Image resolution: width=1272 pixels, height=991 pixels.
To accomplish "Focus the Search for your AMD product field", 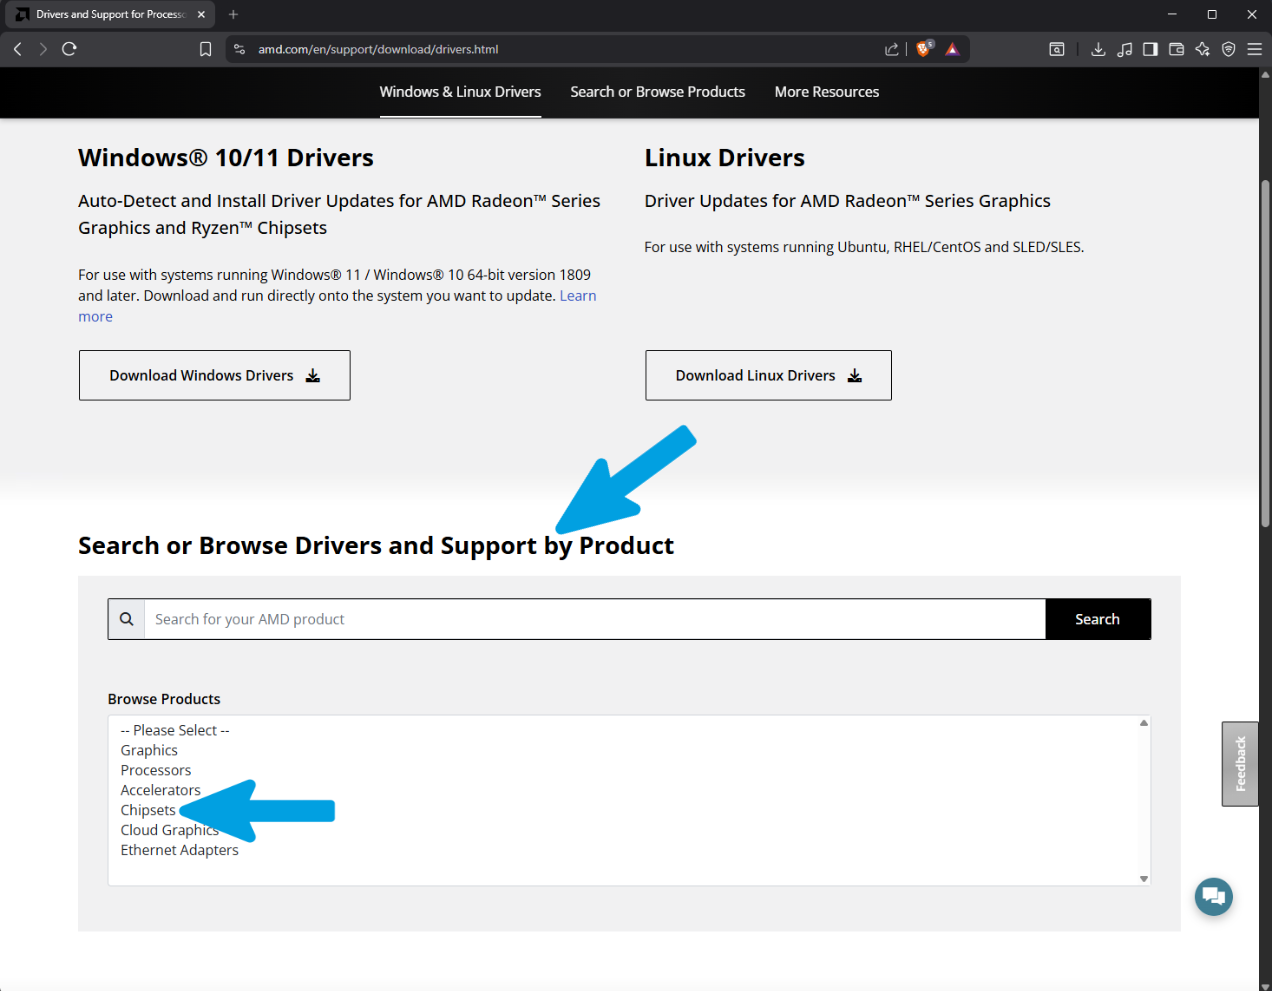I will tap(595, 619).
